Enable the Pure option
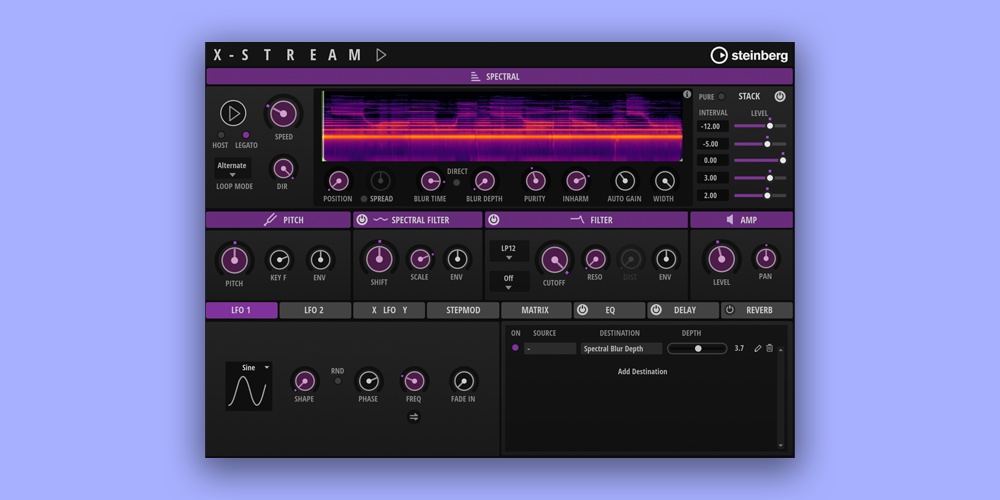This screenshot has height=500, width=1000. 721,97
